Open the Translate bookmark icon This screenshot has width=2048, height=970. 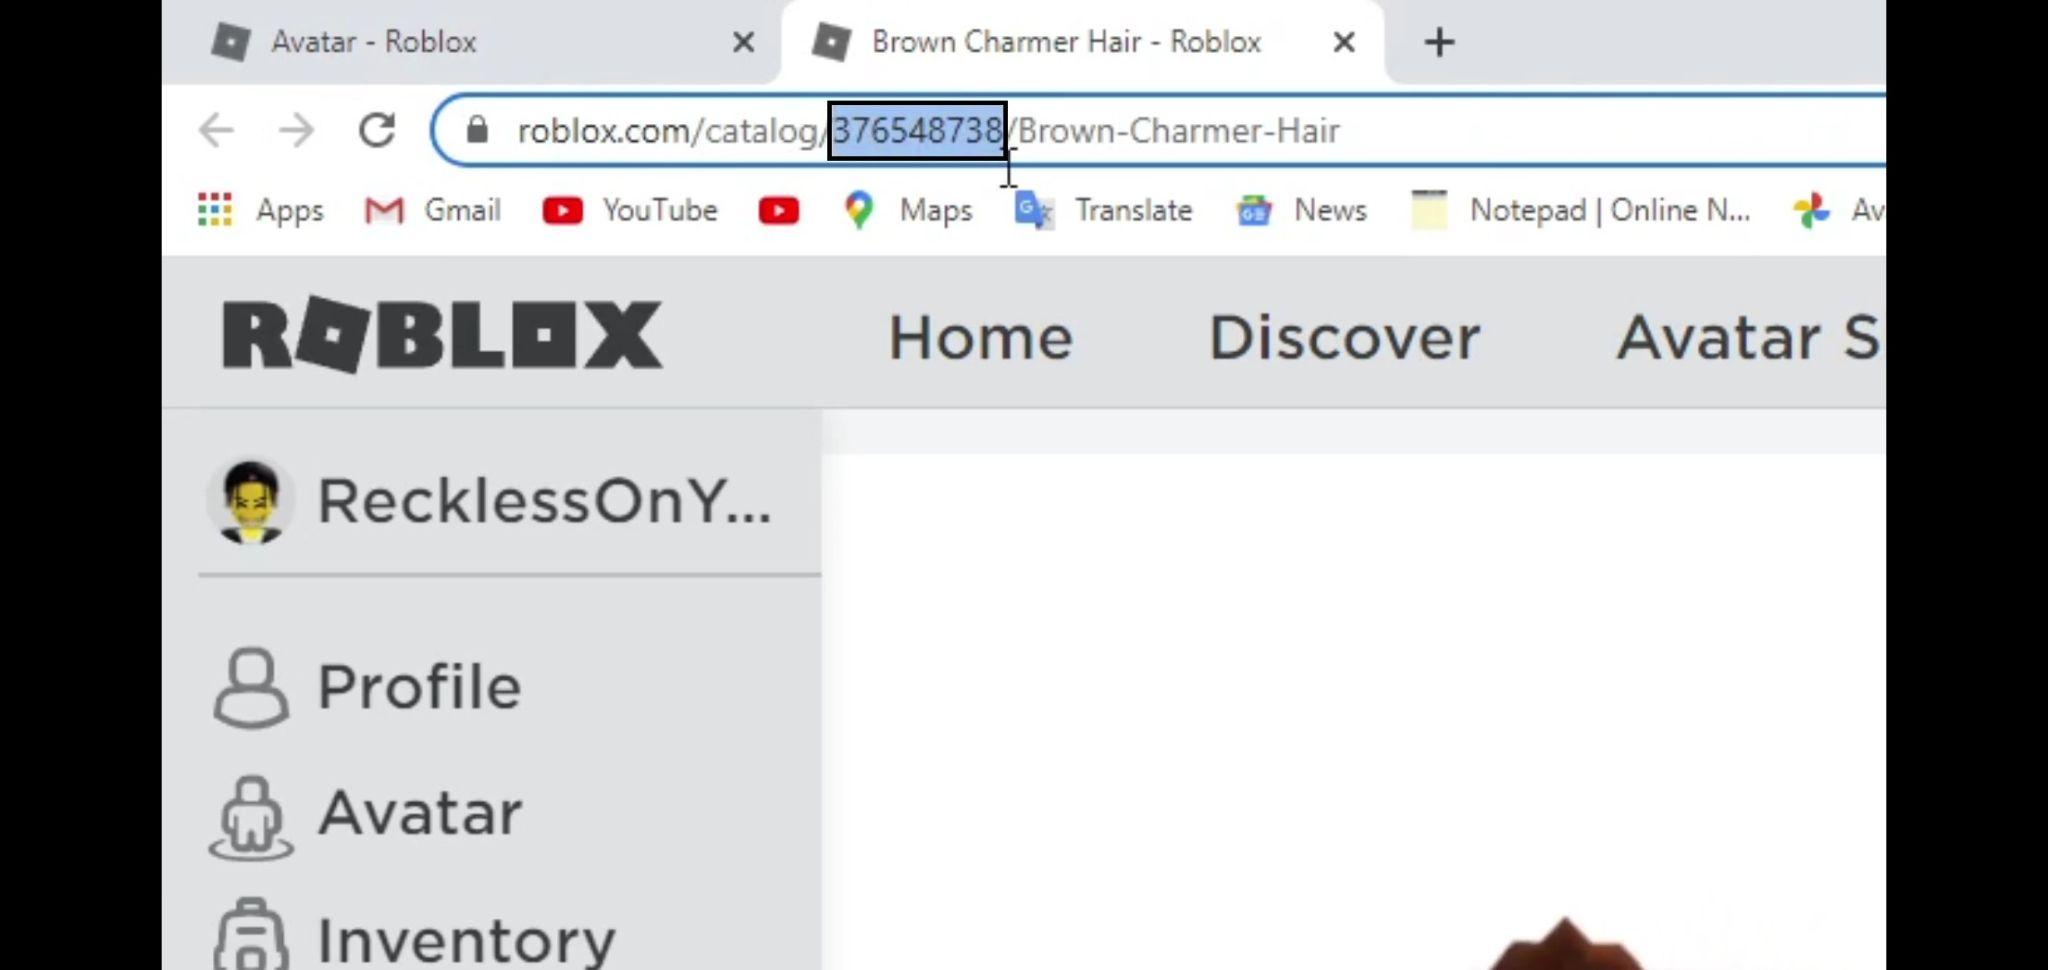pos(1034,211)
